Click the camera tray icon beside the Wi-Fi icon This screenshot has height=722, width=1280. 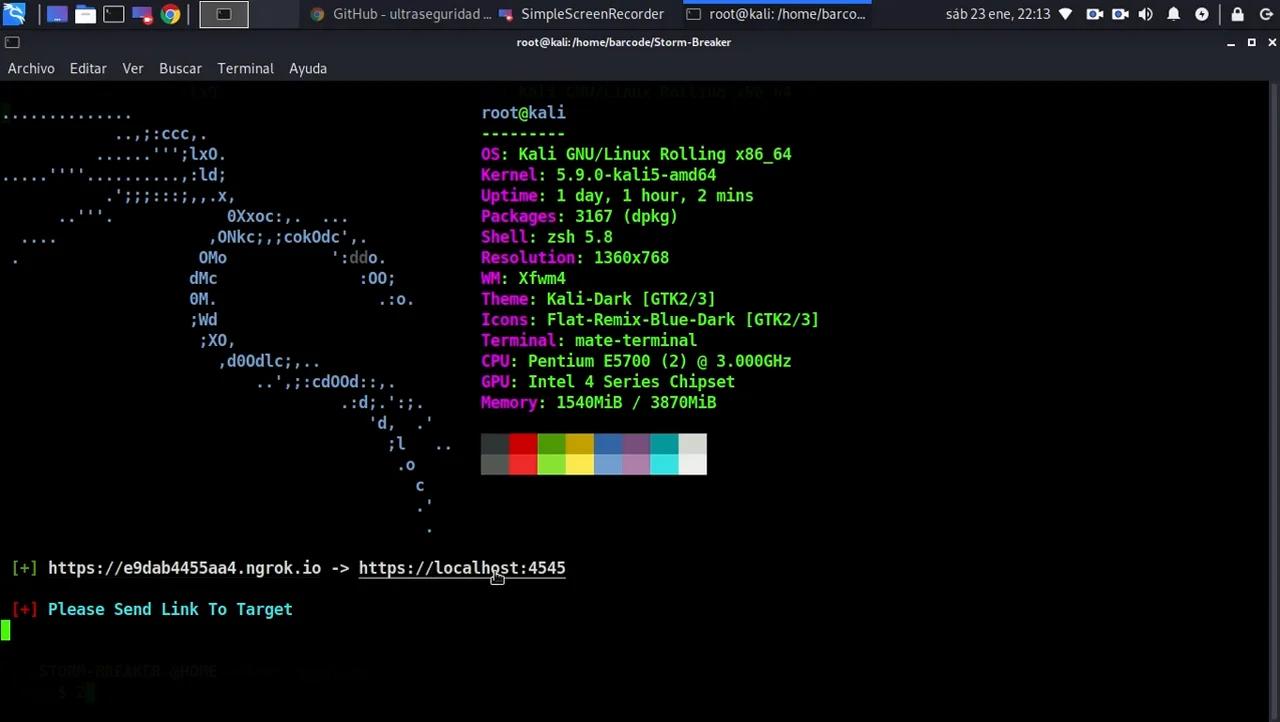click(1094, 14)
